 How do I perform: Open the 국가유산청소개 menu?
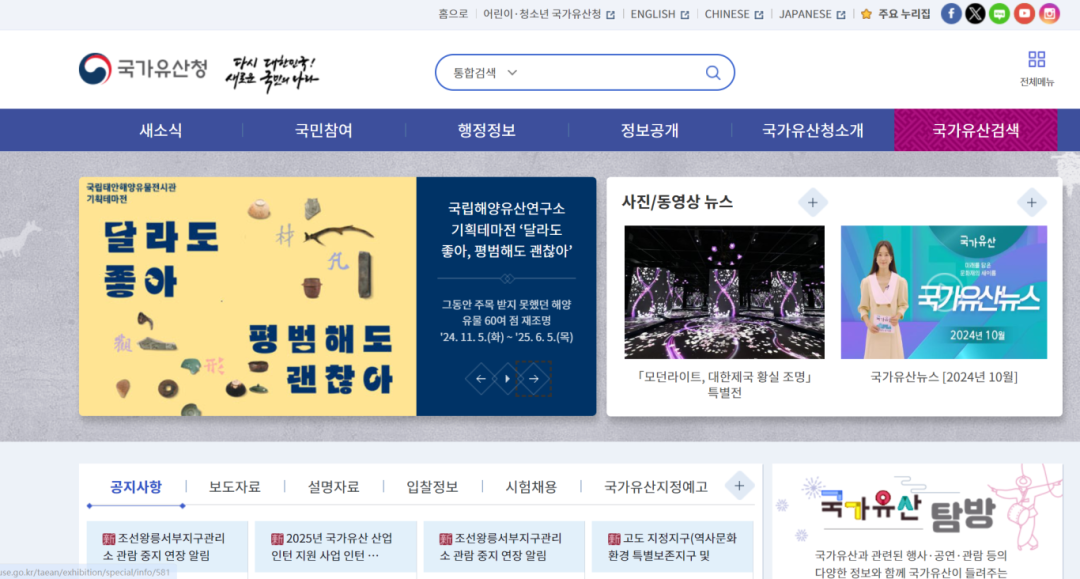coord(813,130)
